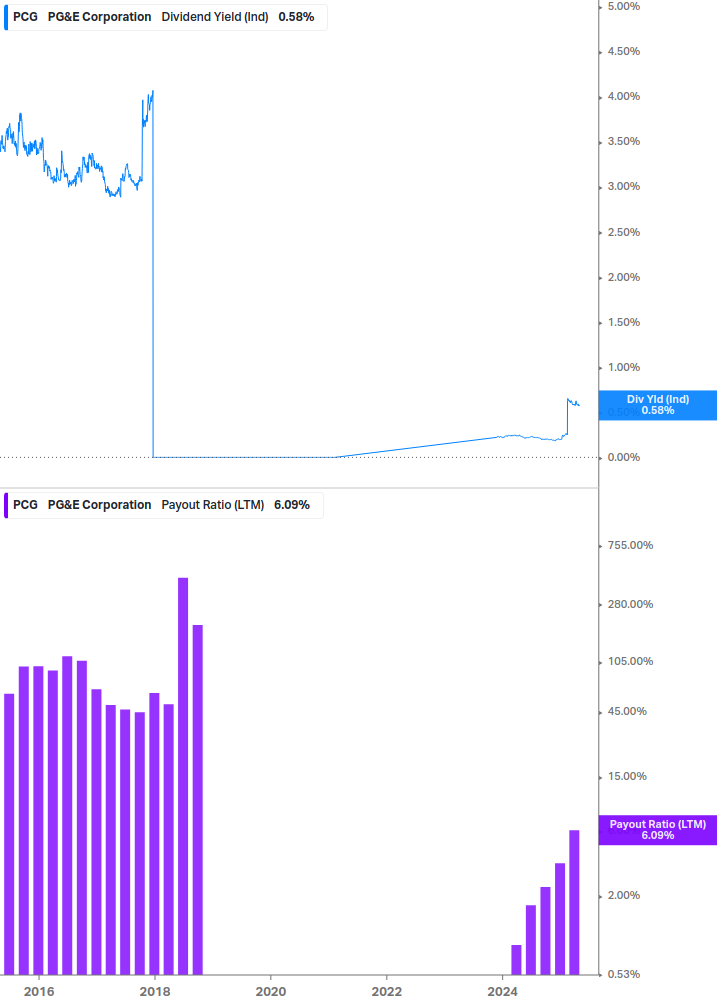Click the blue PCG series color bar

click(6, 17)
